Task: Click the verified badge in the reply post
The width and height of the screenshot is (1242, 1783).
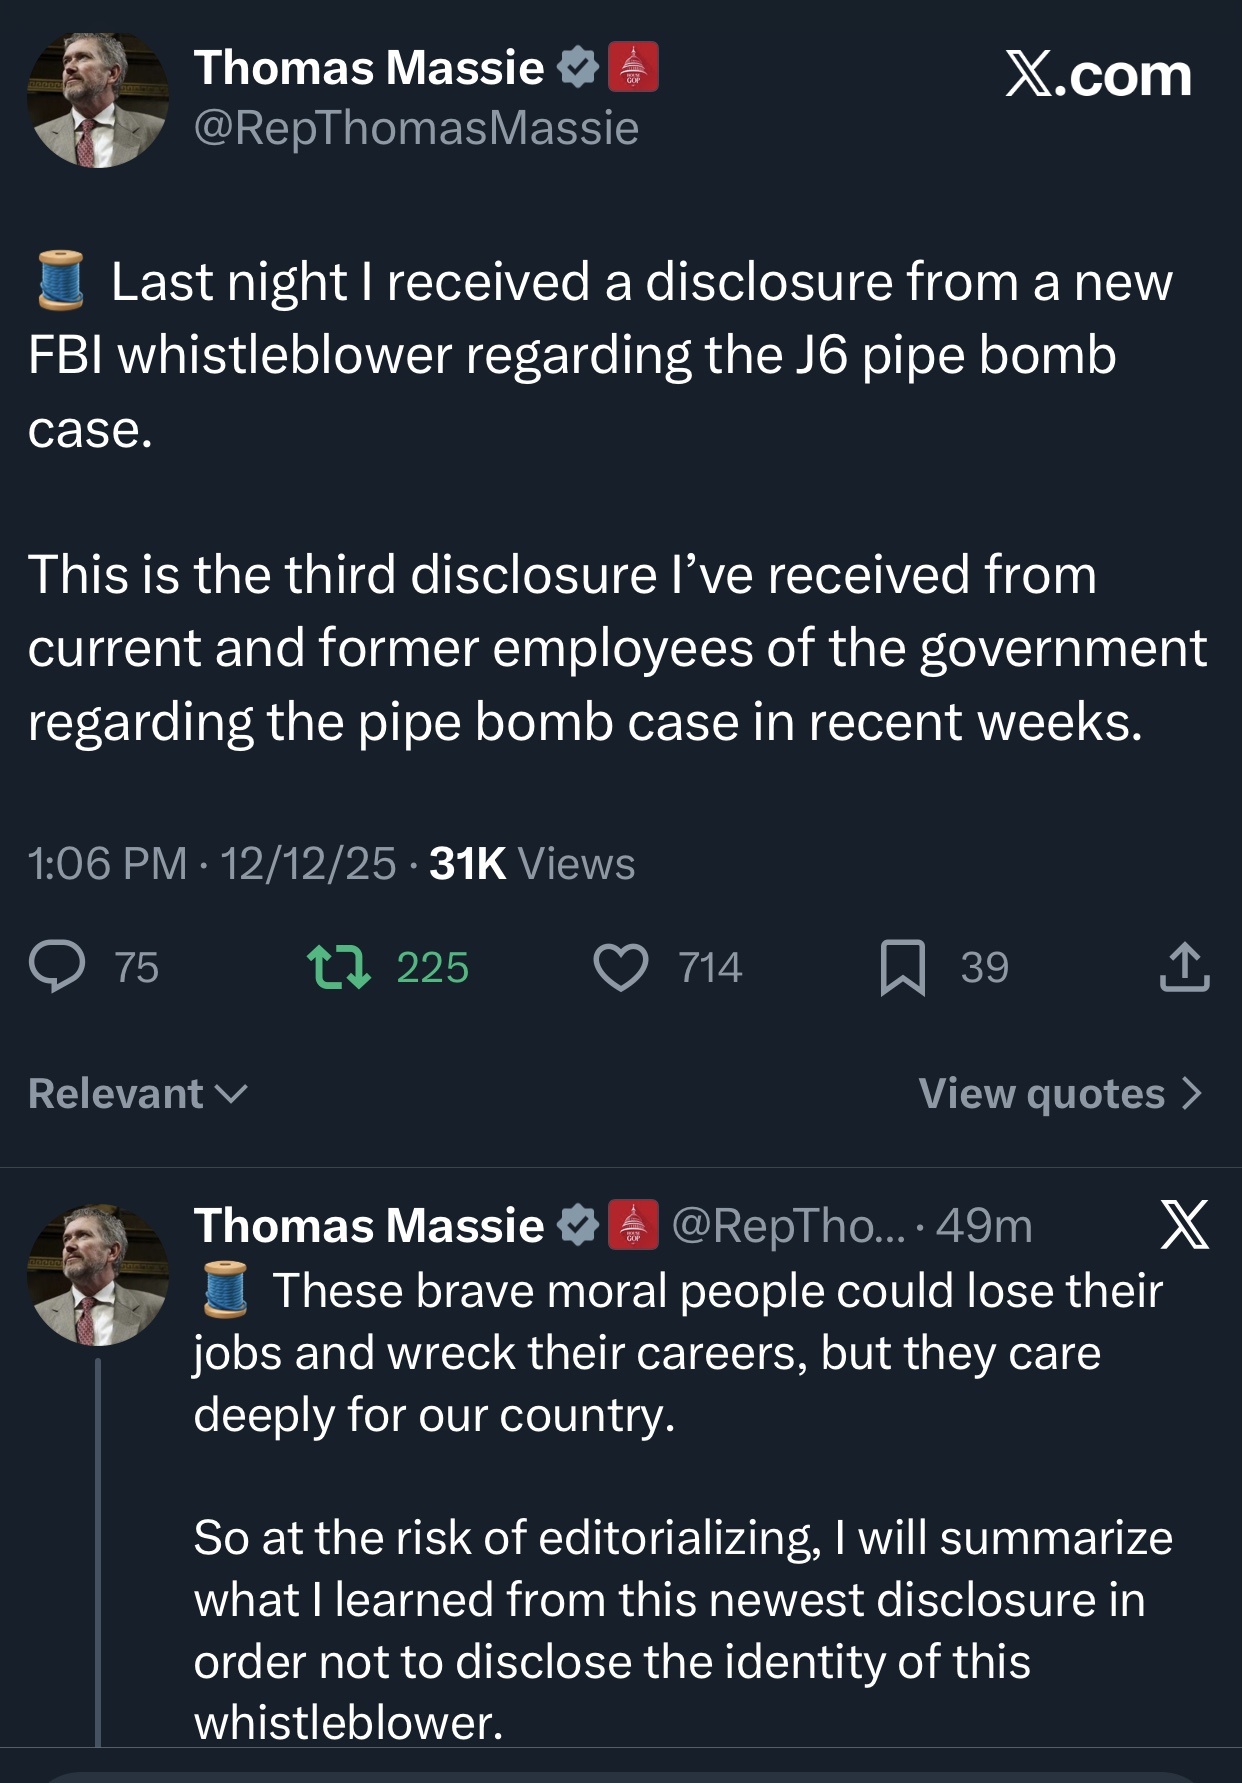Action: (578, 1225)
